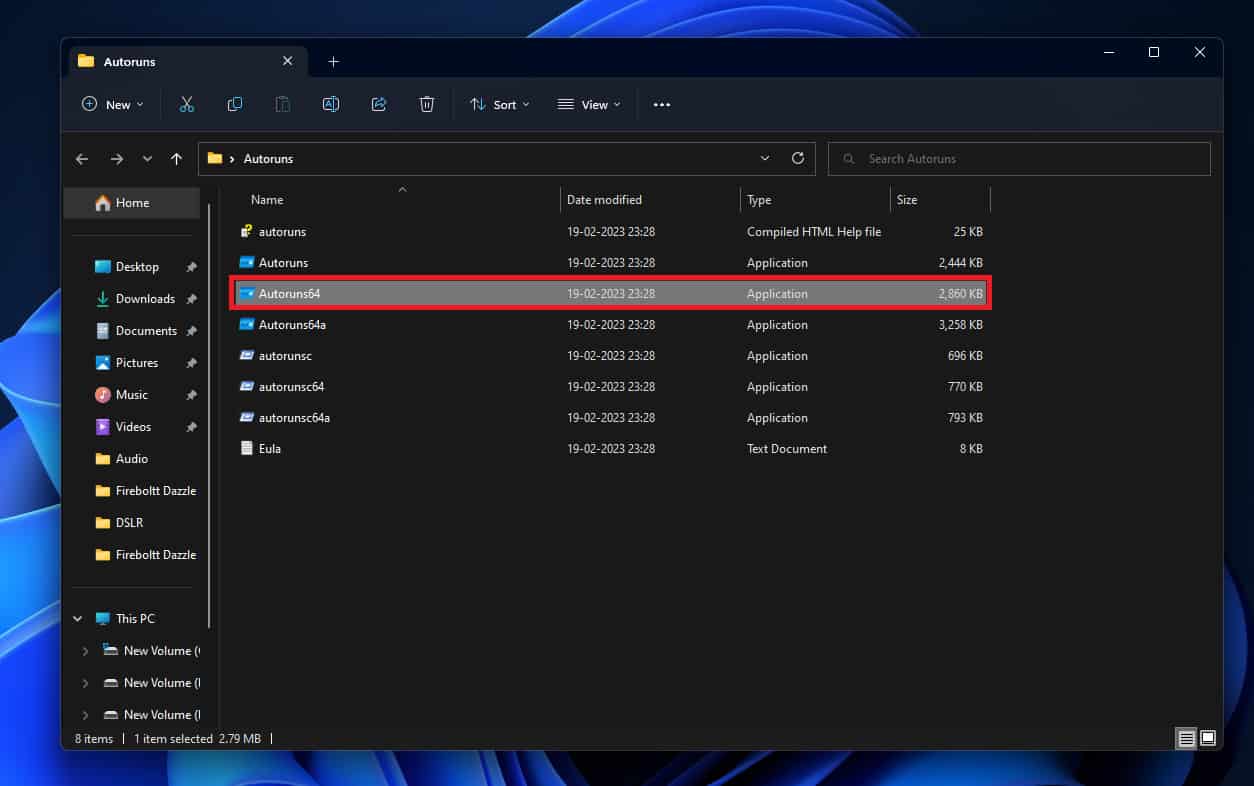Image resolution: width=1254 pixels, height=786 pixels.
Task: Click the Delete trash can icon
Action: [427, 104]
